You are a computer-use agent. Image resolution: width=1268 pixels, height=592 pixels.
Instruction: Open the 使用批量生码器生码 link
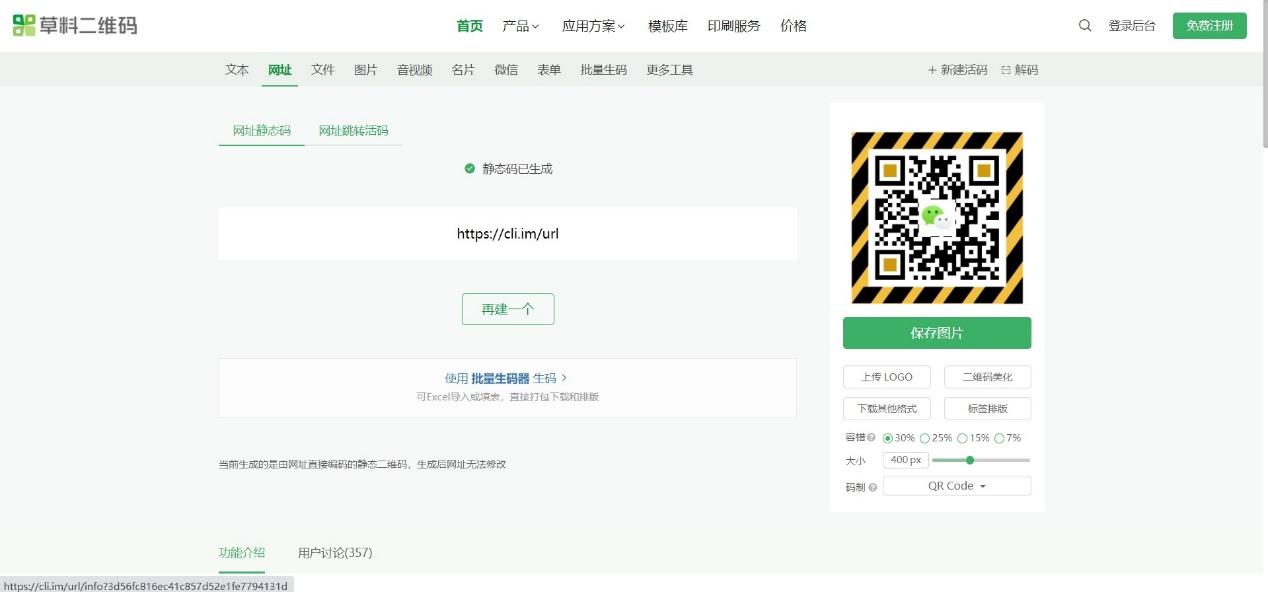pos(506,378)
